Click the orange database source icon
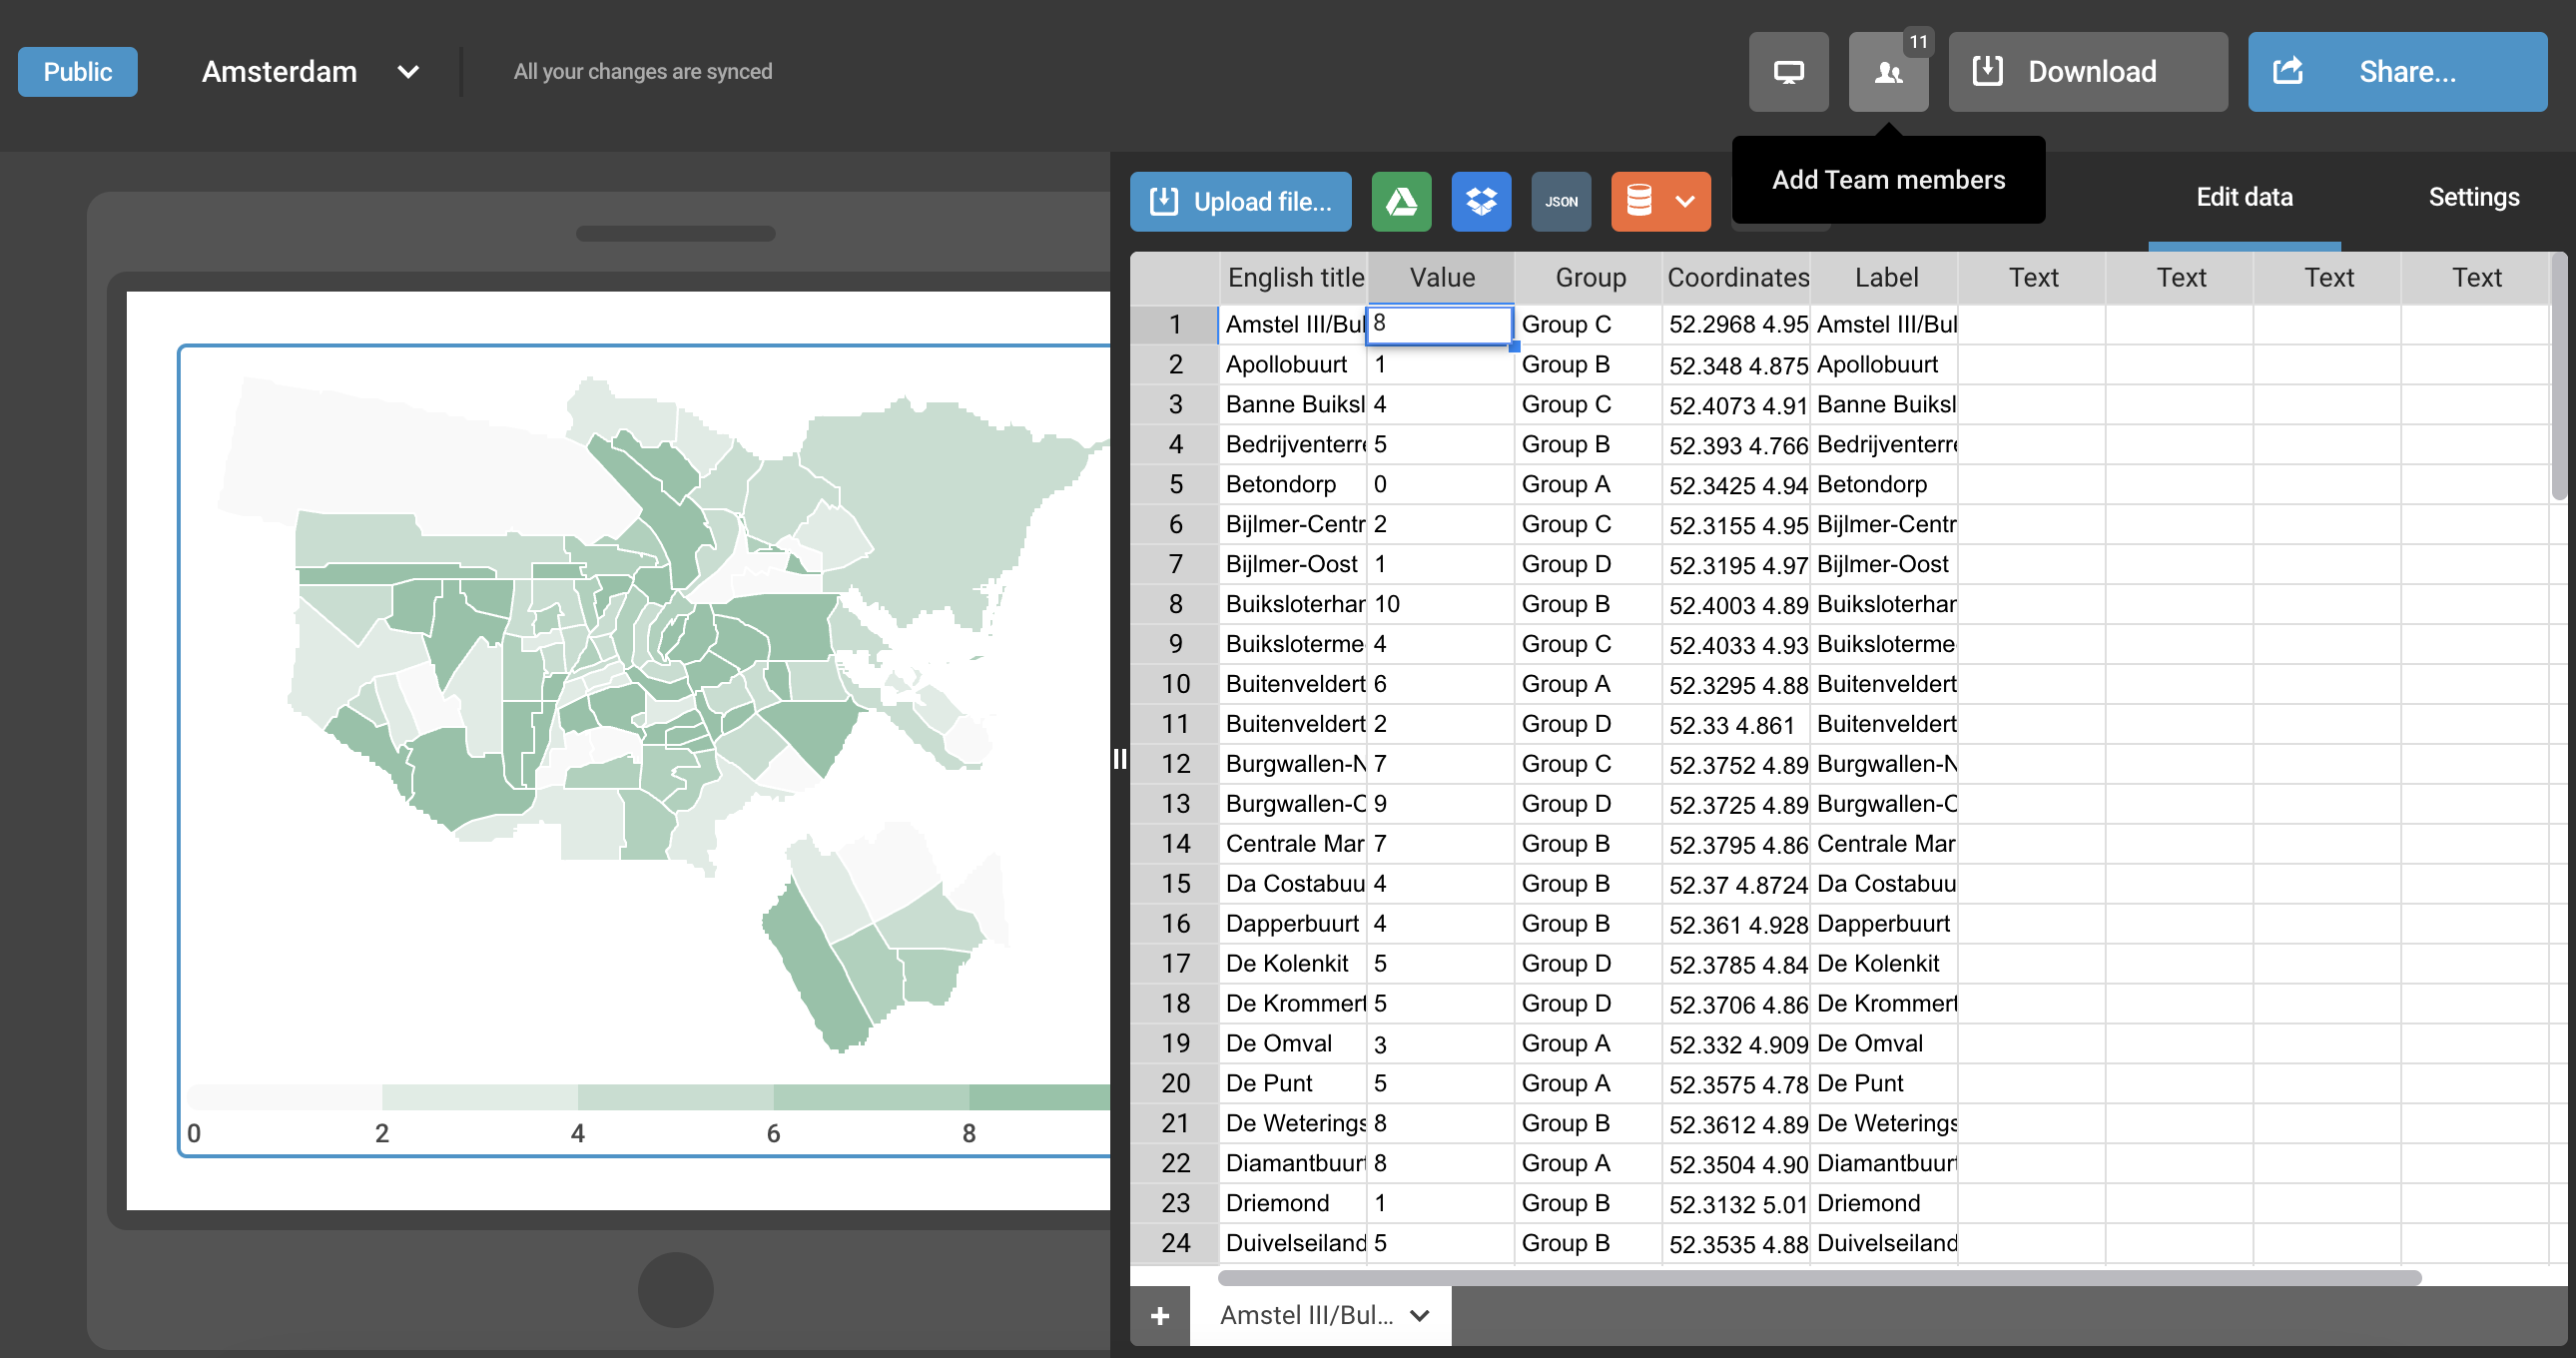The width and height of the screenshot is (2576, 1358). click(1639, 201)
